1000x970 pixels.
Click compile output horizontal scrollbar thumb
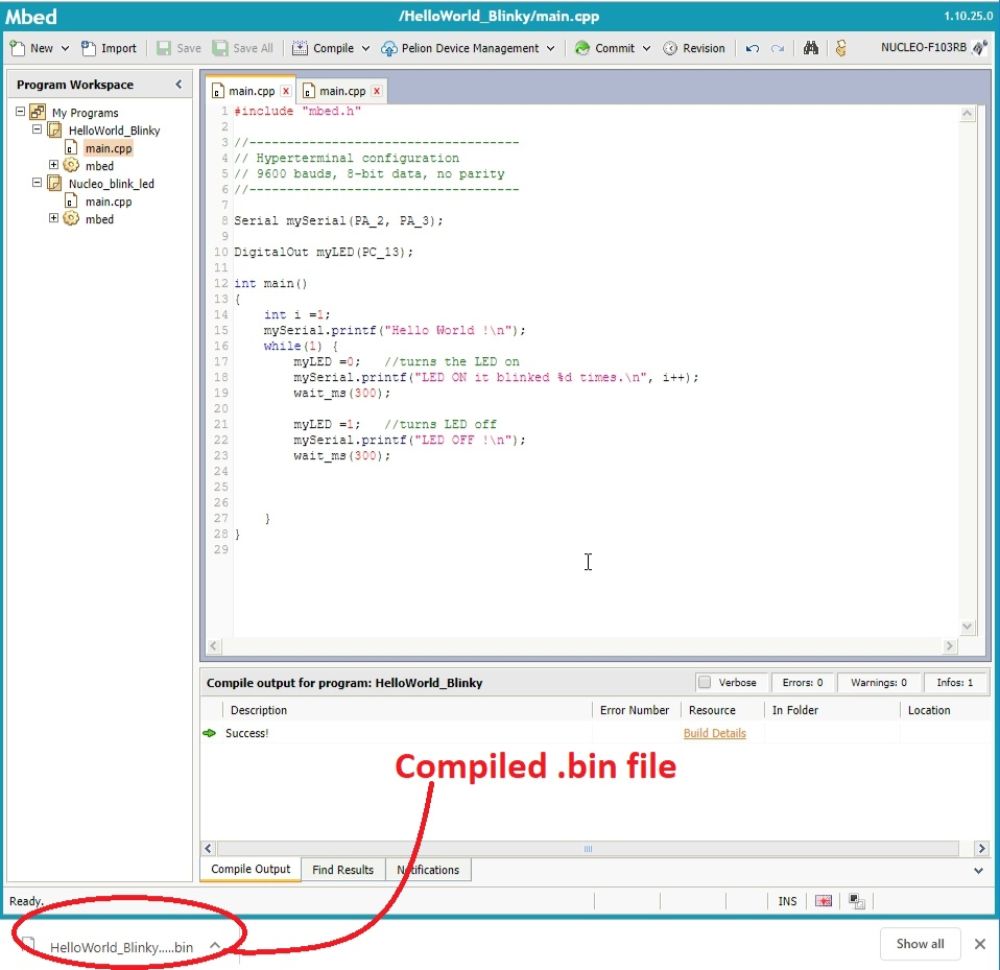point(588,848)
